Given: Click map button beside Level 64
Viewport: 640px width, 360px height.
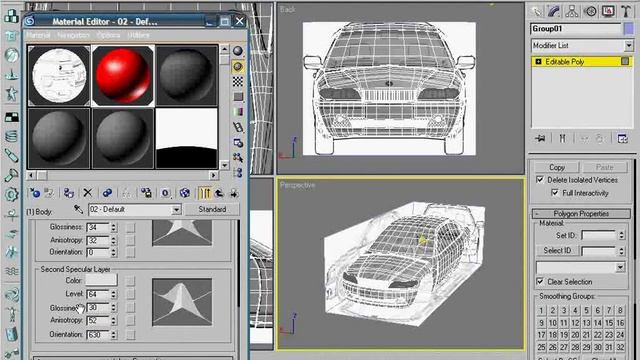Looking at the screenshot, I should 130,294.
